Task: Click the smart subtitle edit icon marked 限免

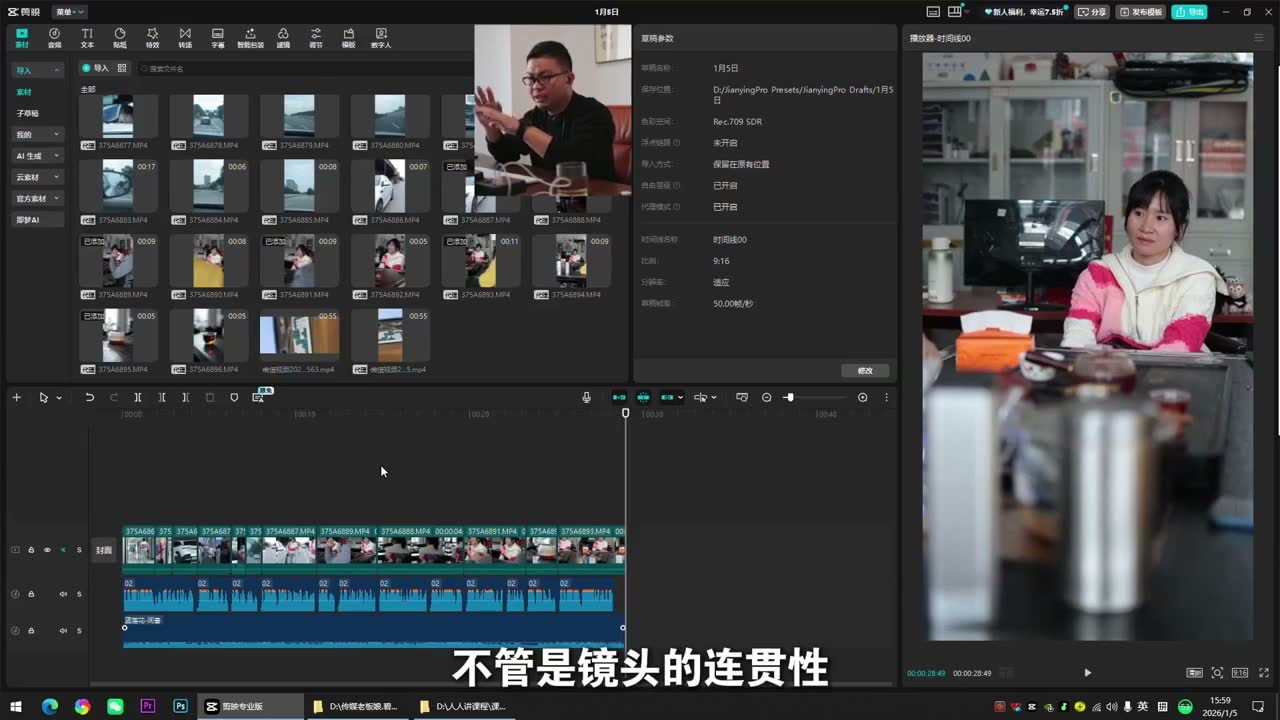Action: click(x=258, y=397)
